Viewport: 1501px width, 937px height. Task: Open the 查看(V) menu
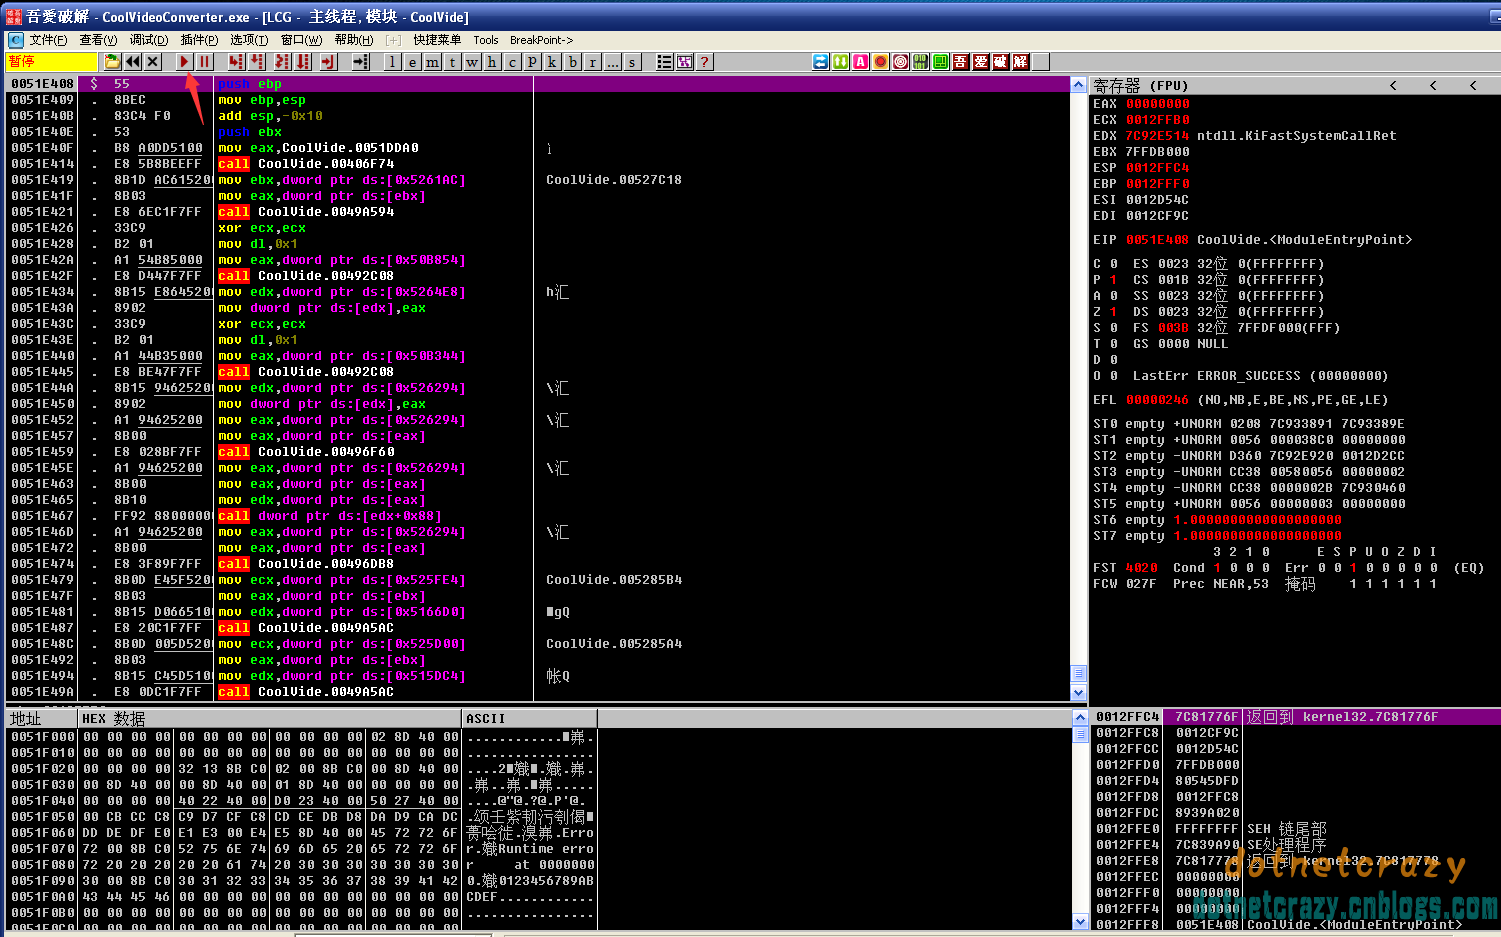(98, 40)
